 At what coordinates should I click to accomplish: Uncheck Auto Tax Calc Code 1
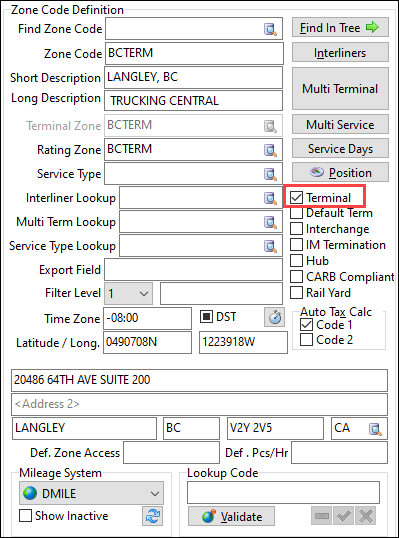(306, 325)
